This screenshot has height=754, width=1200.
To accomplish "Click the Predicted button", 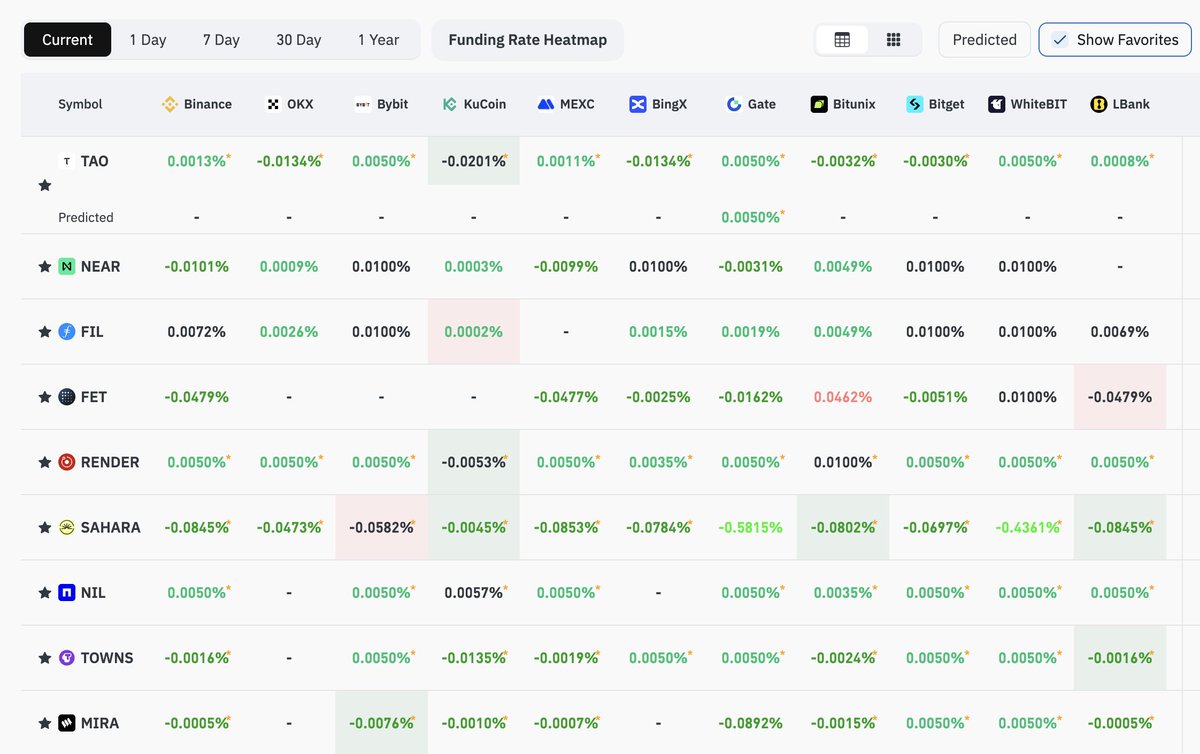I will click(x=984, y=40).
